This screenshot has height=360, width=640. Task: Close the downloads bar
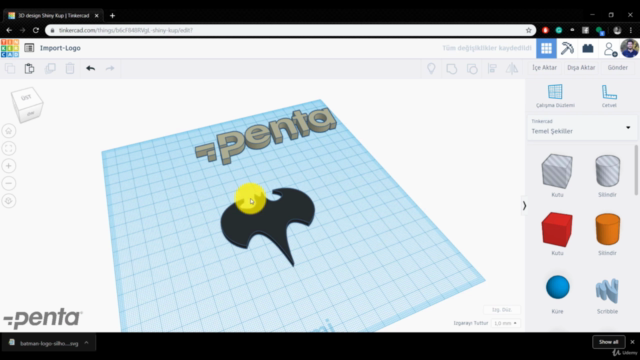pyautogui.click(x=632, y=342)
